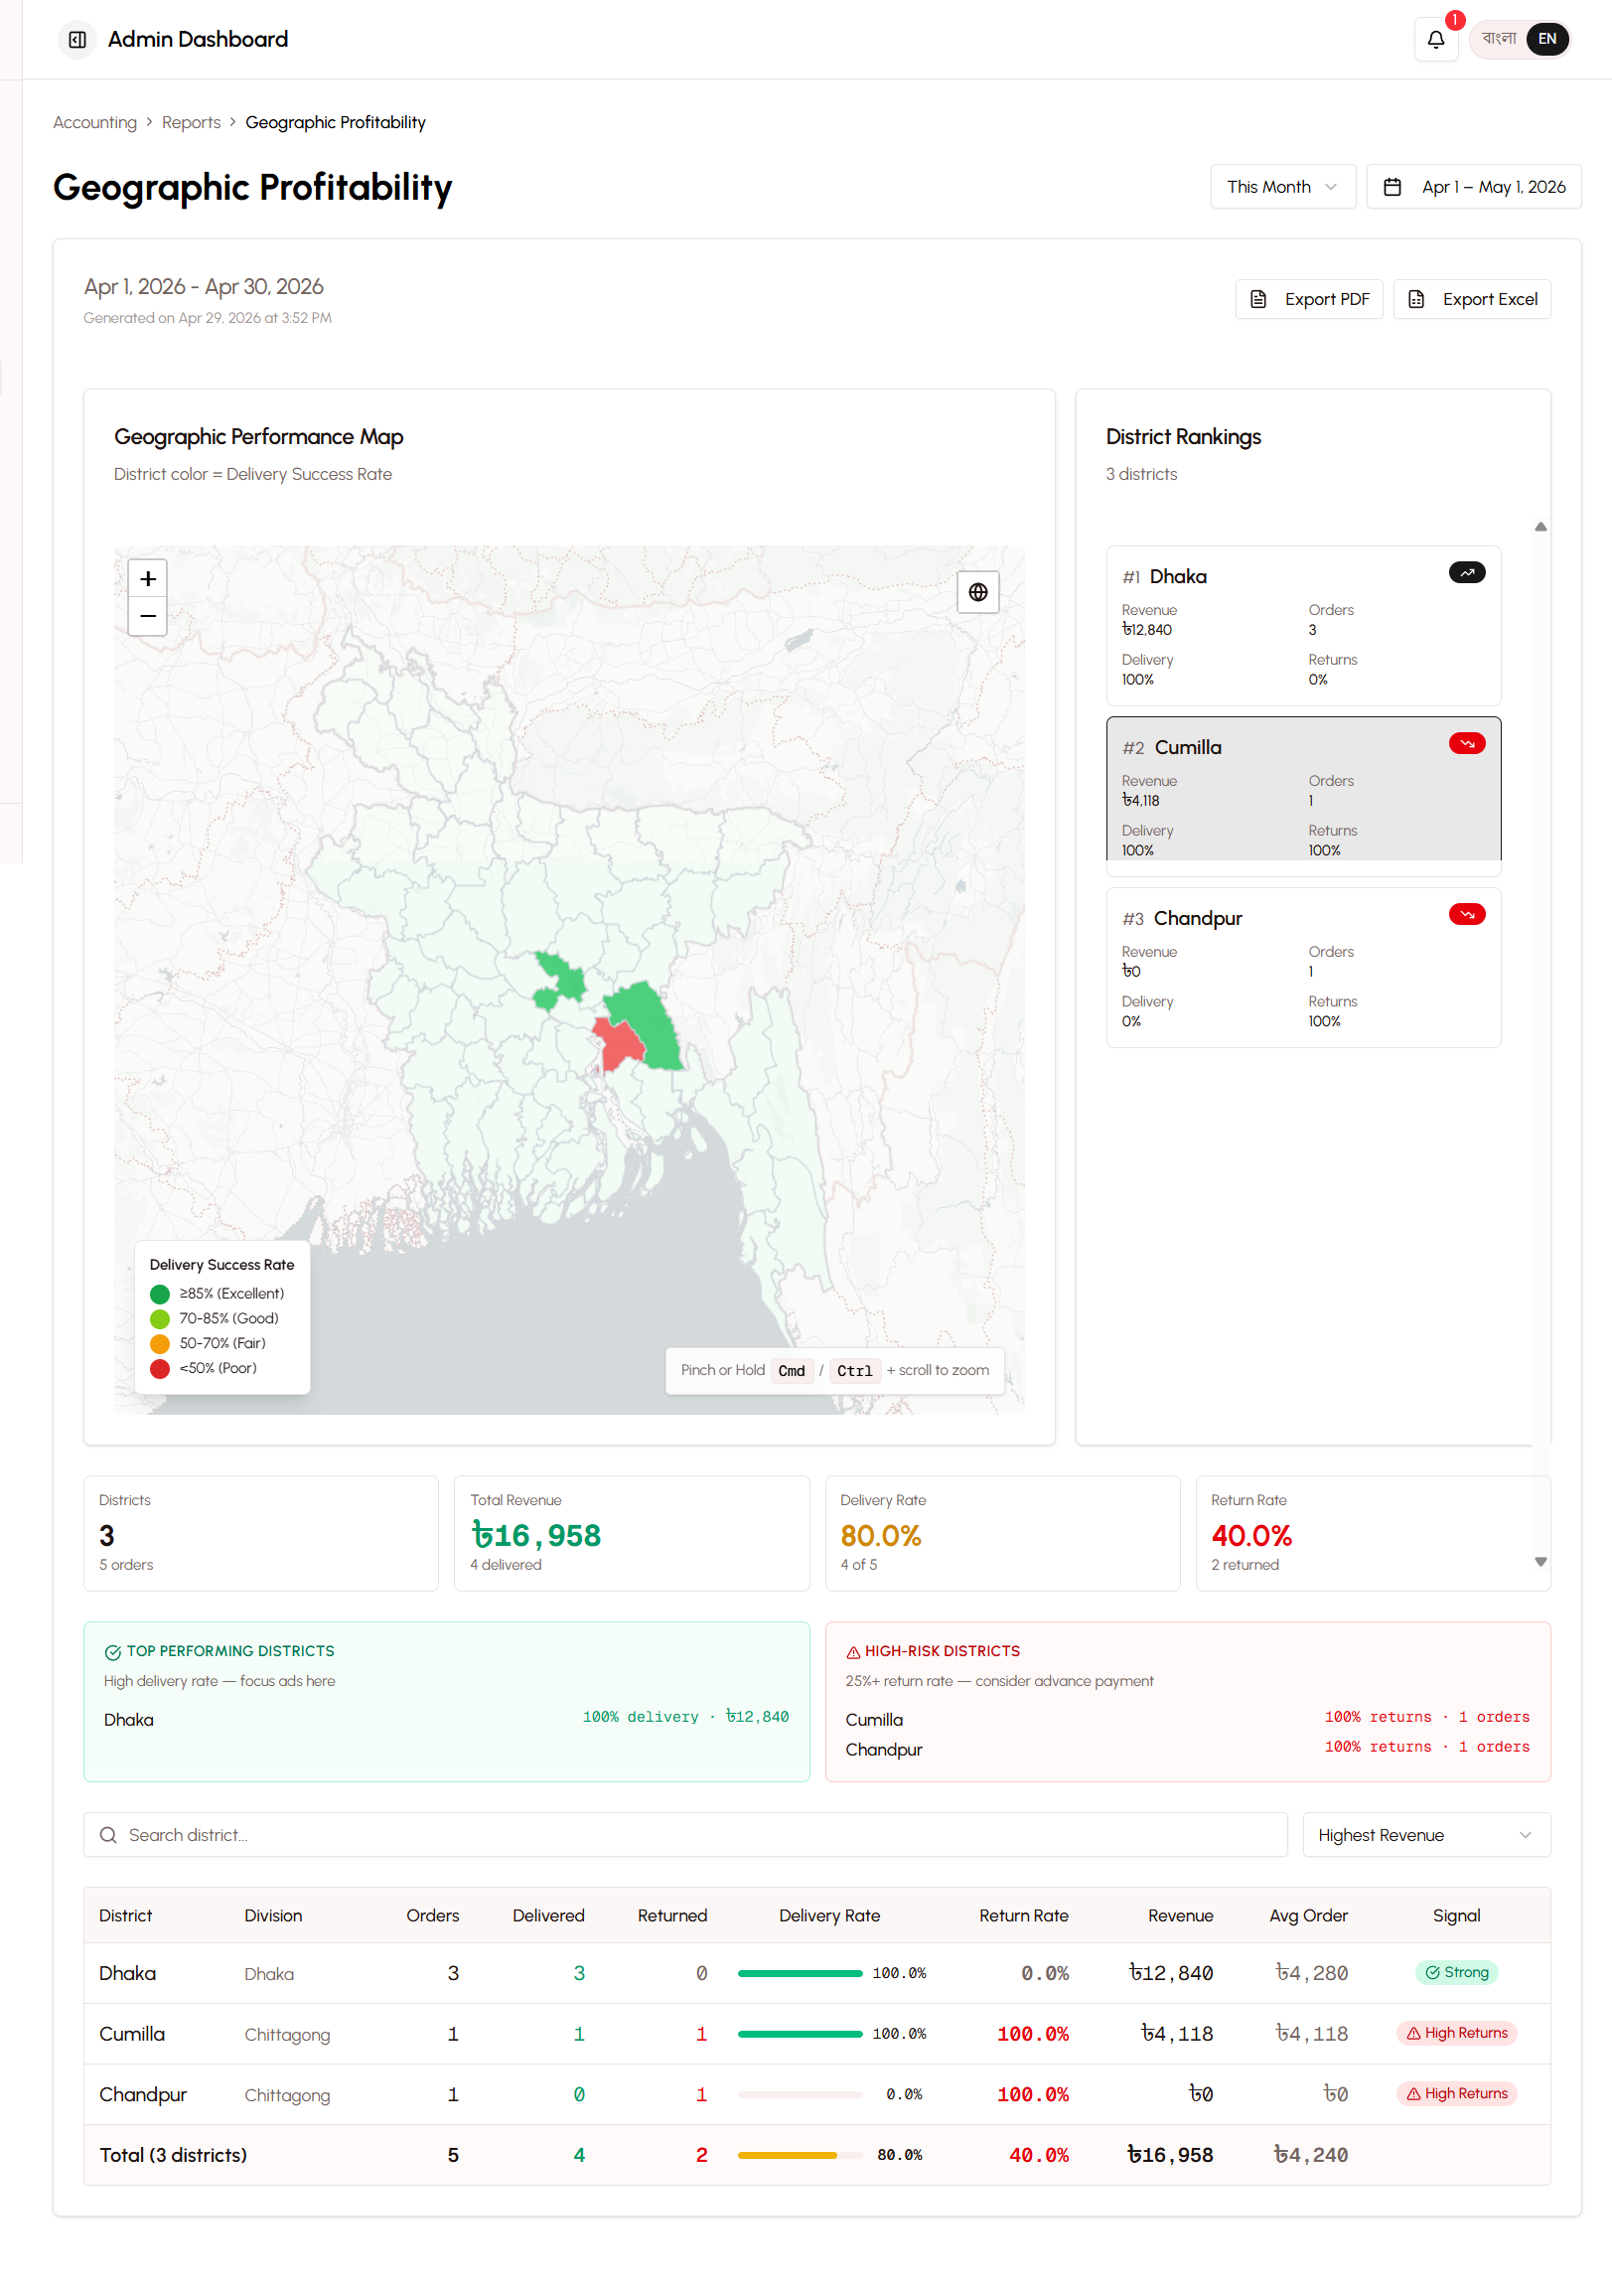This screenshot has width=1612, height=2296.
Task: Open notifications via the bell icon
Action: tap(1435, 39)
